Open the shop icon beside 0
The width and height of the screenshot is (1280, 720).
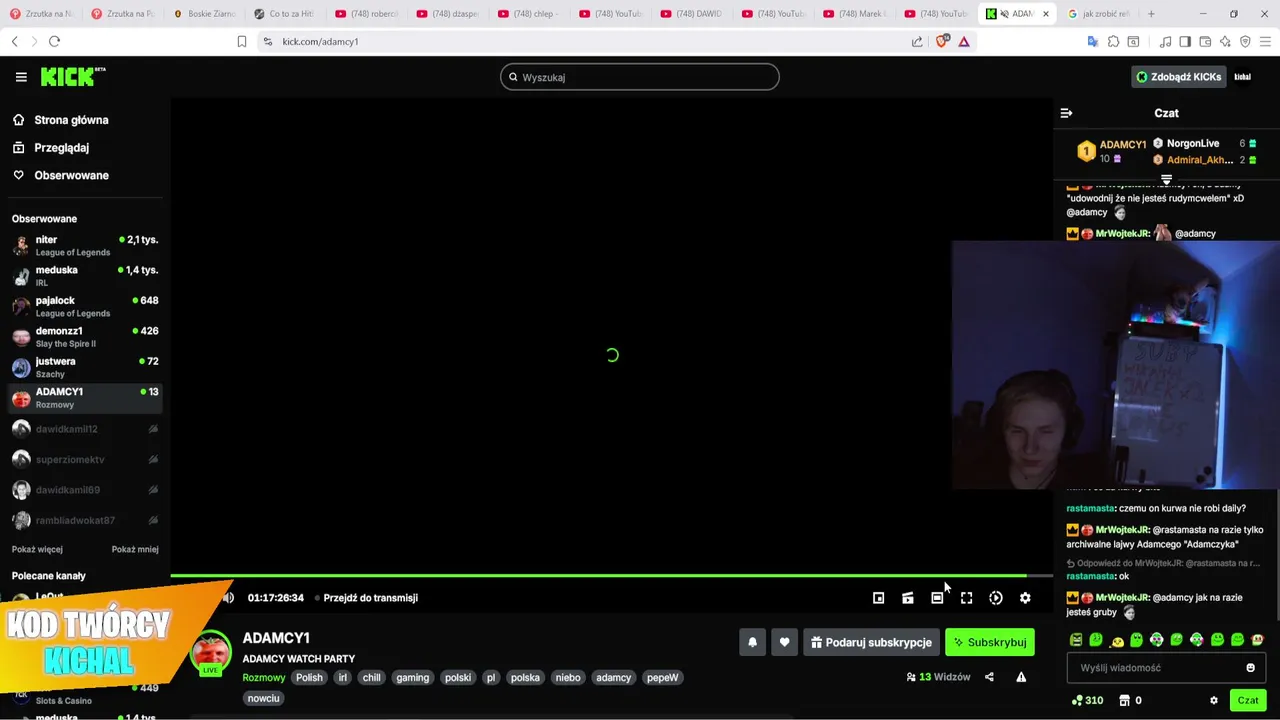point(1124,701)
